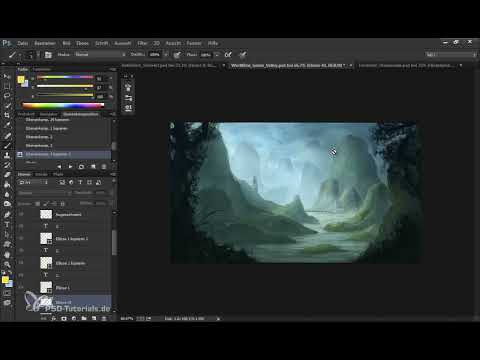The height and width of the screenshot is (360, 480).
Task: Open the layer blend mode dropdown
Action: point(45,193)
